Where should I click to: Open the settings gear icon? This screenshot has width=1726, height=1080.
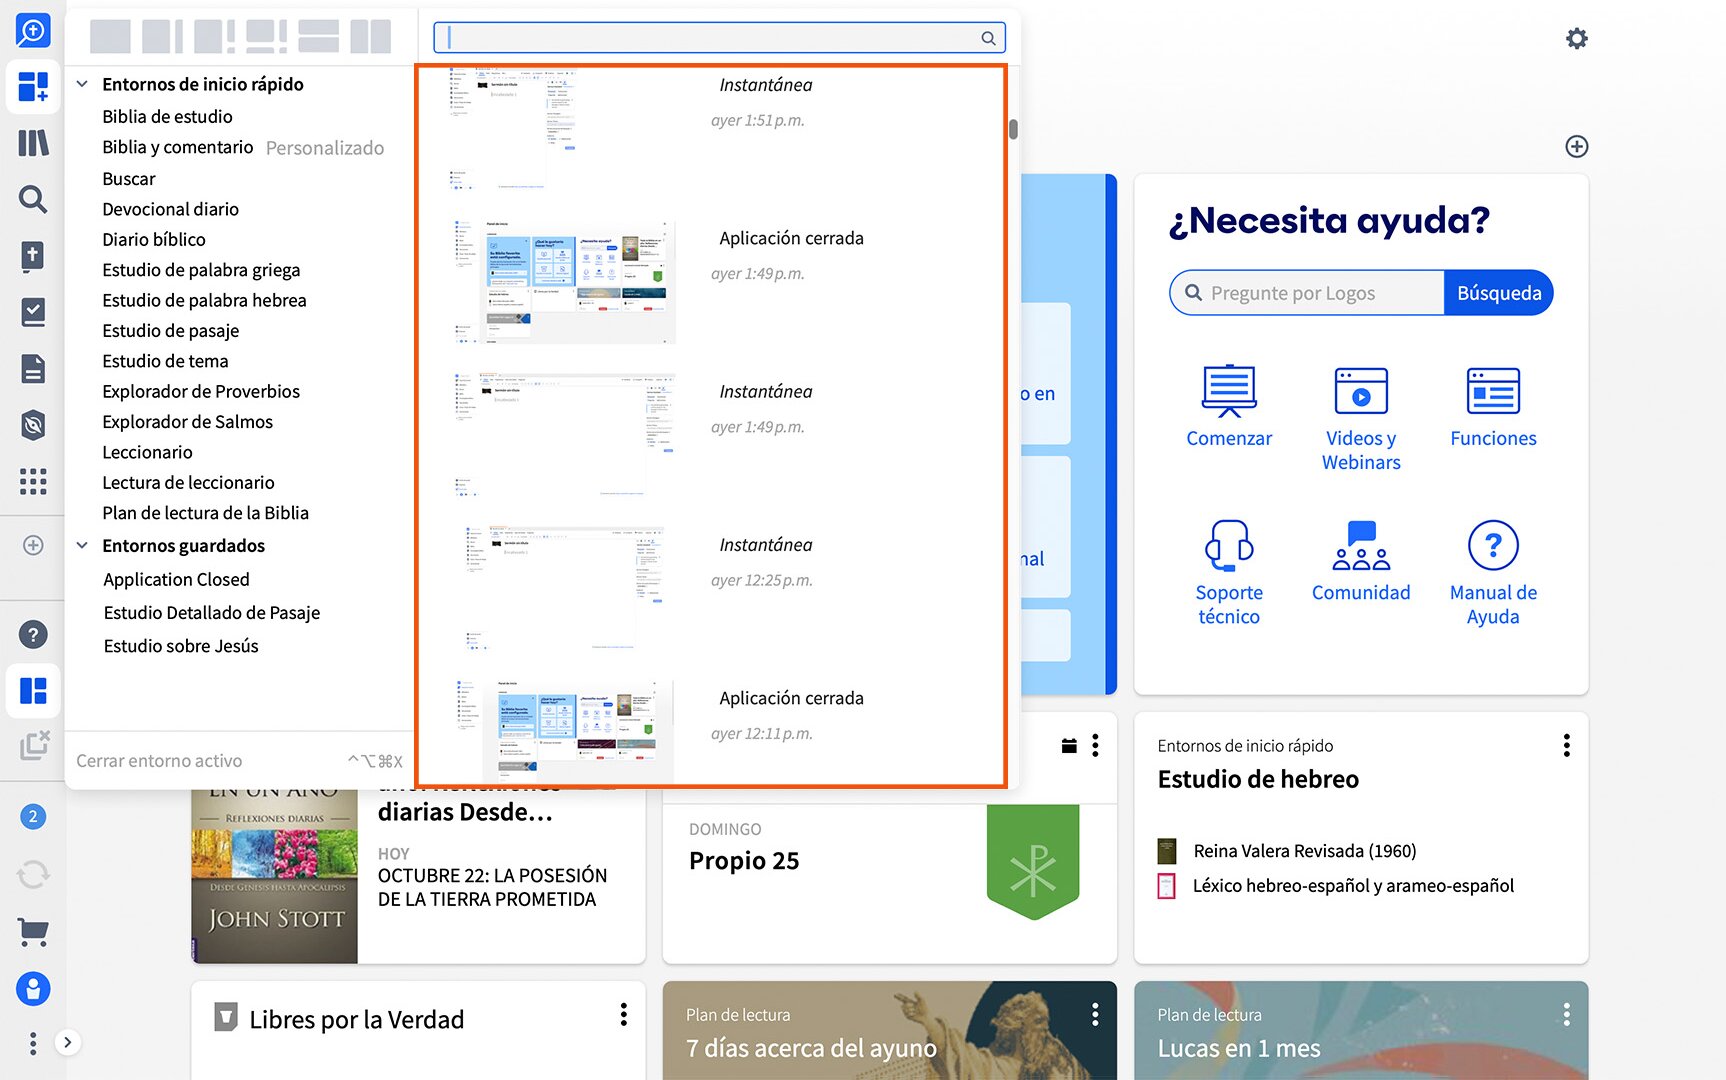tap(1577, 39)
